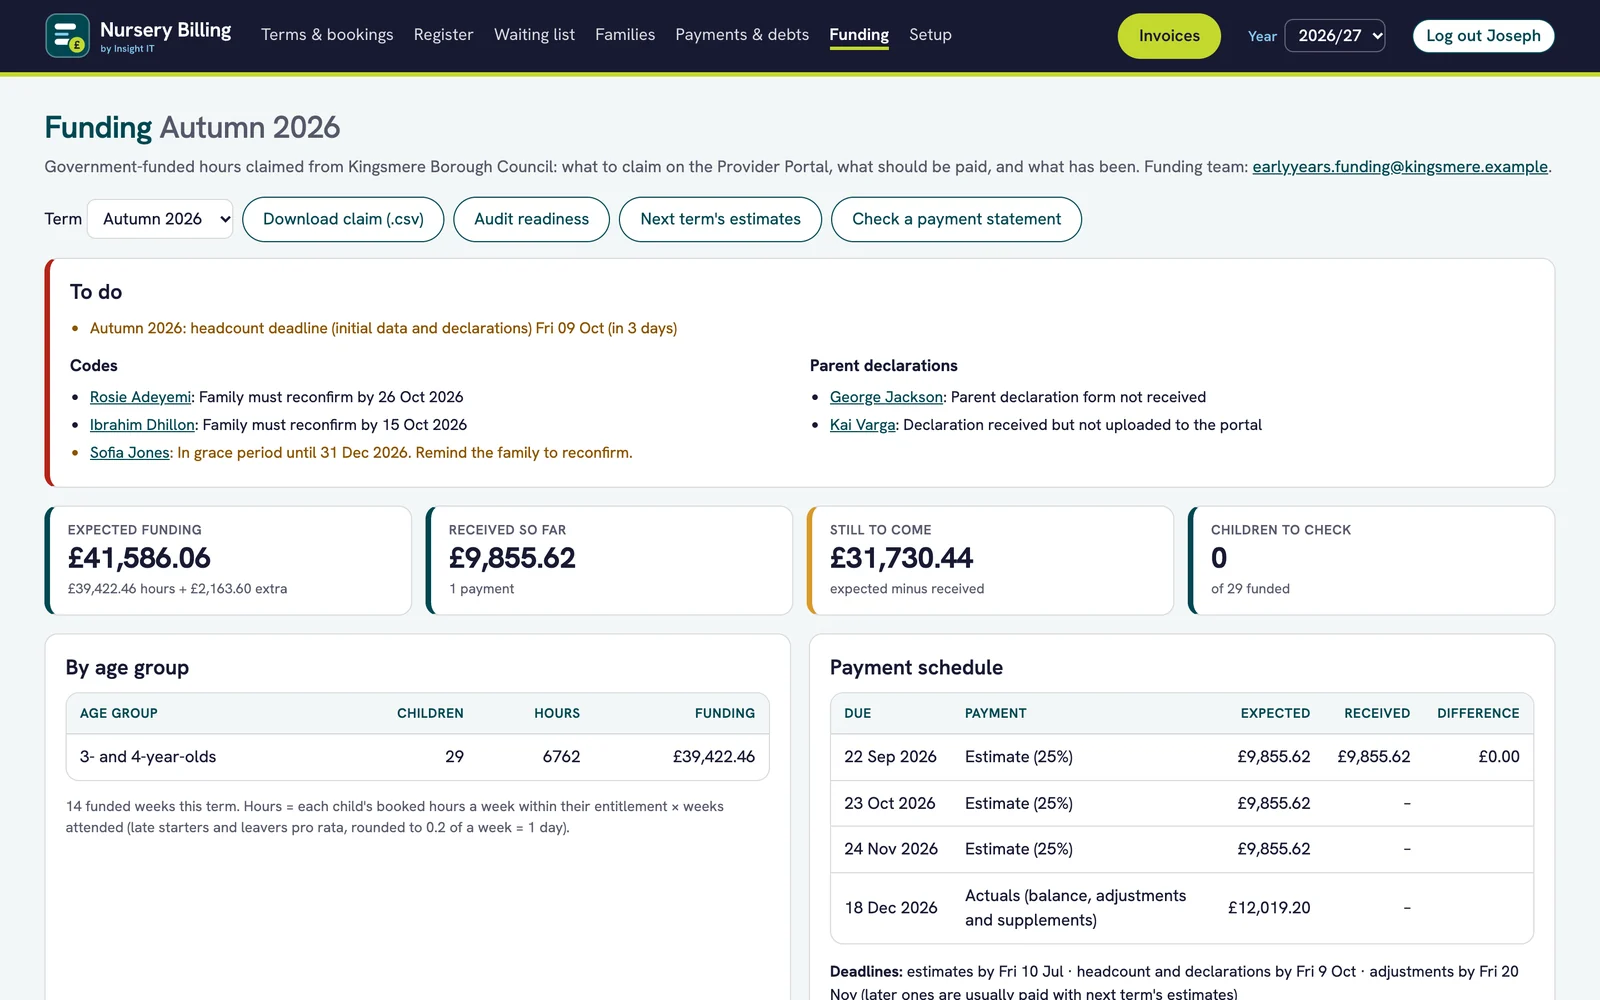This screenshot has height=1000, width=1600.
Task: Click the 6762 hours cell
Action: 561,757
